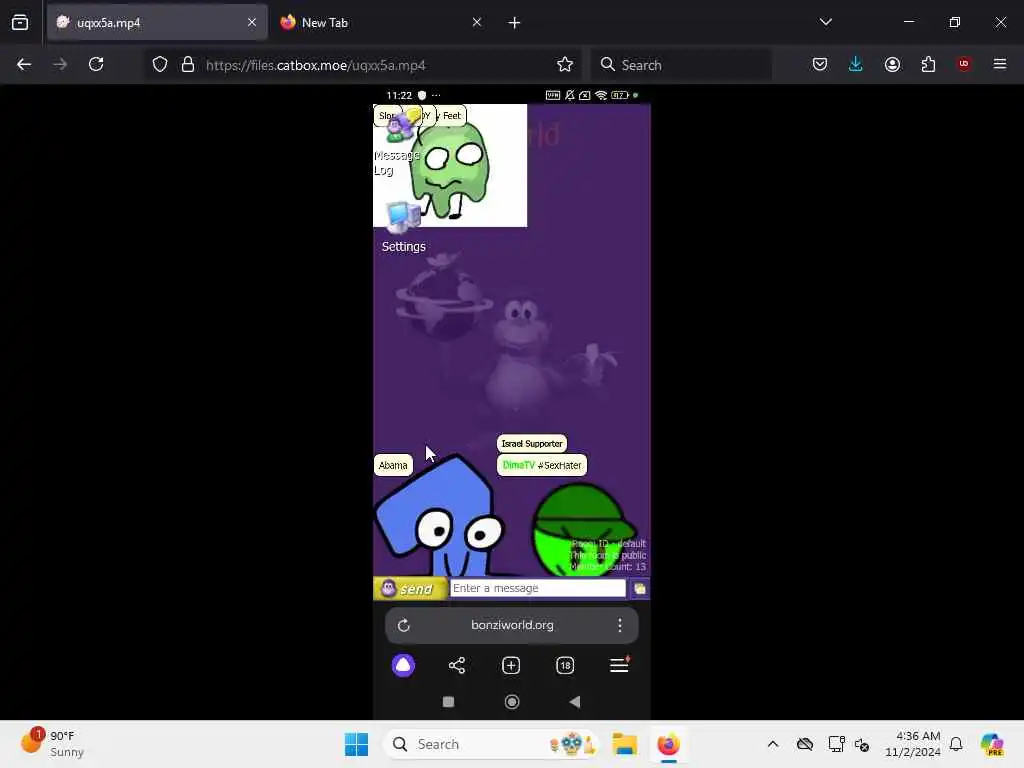Open tracking protection shield info
The image size is (1024, 768).
click(160, 65)
